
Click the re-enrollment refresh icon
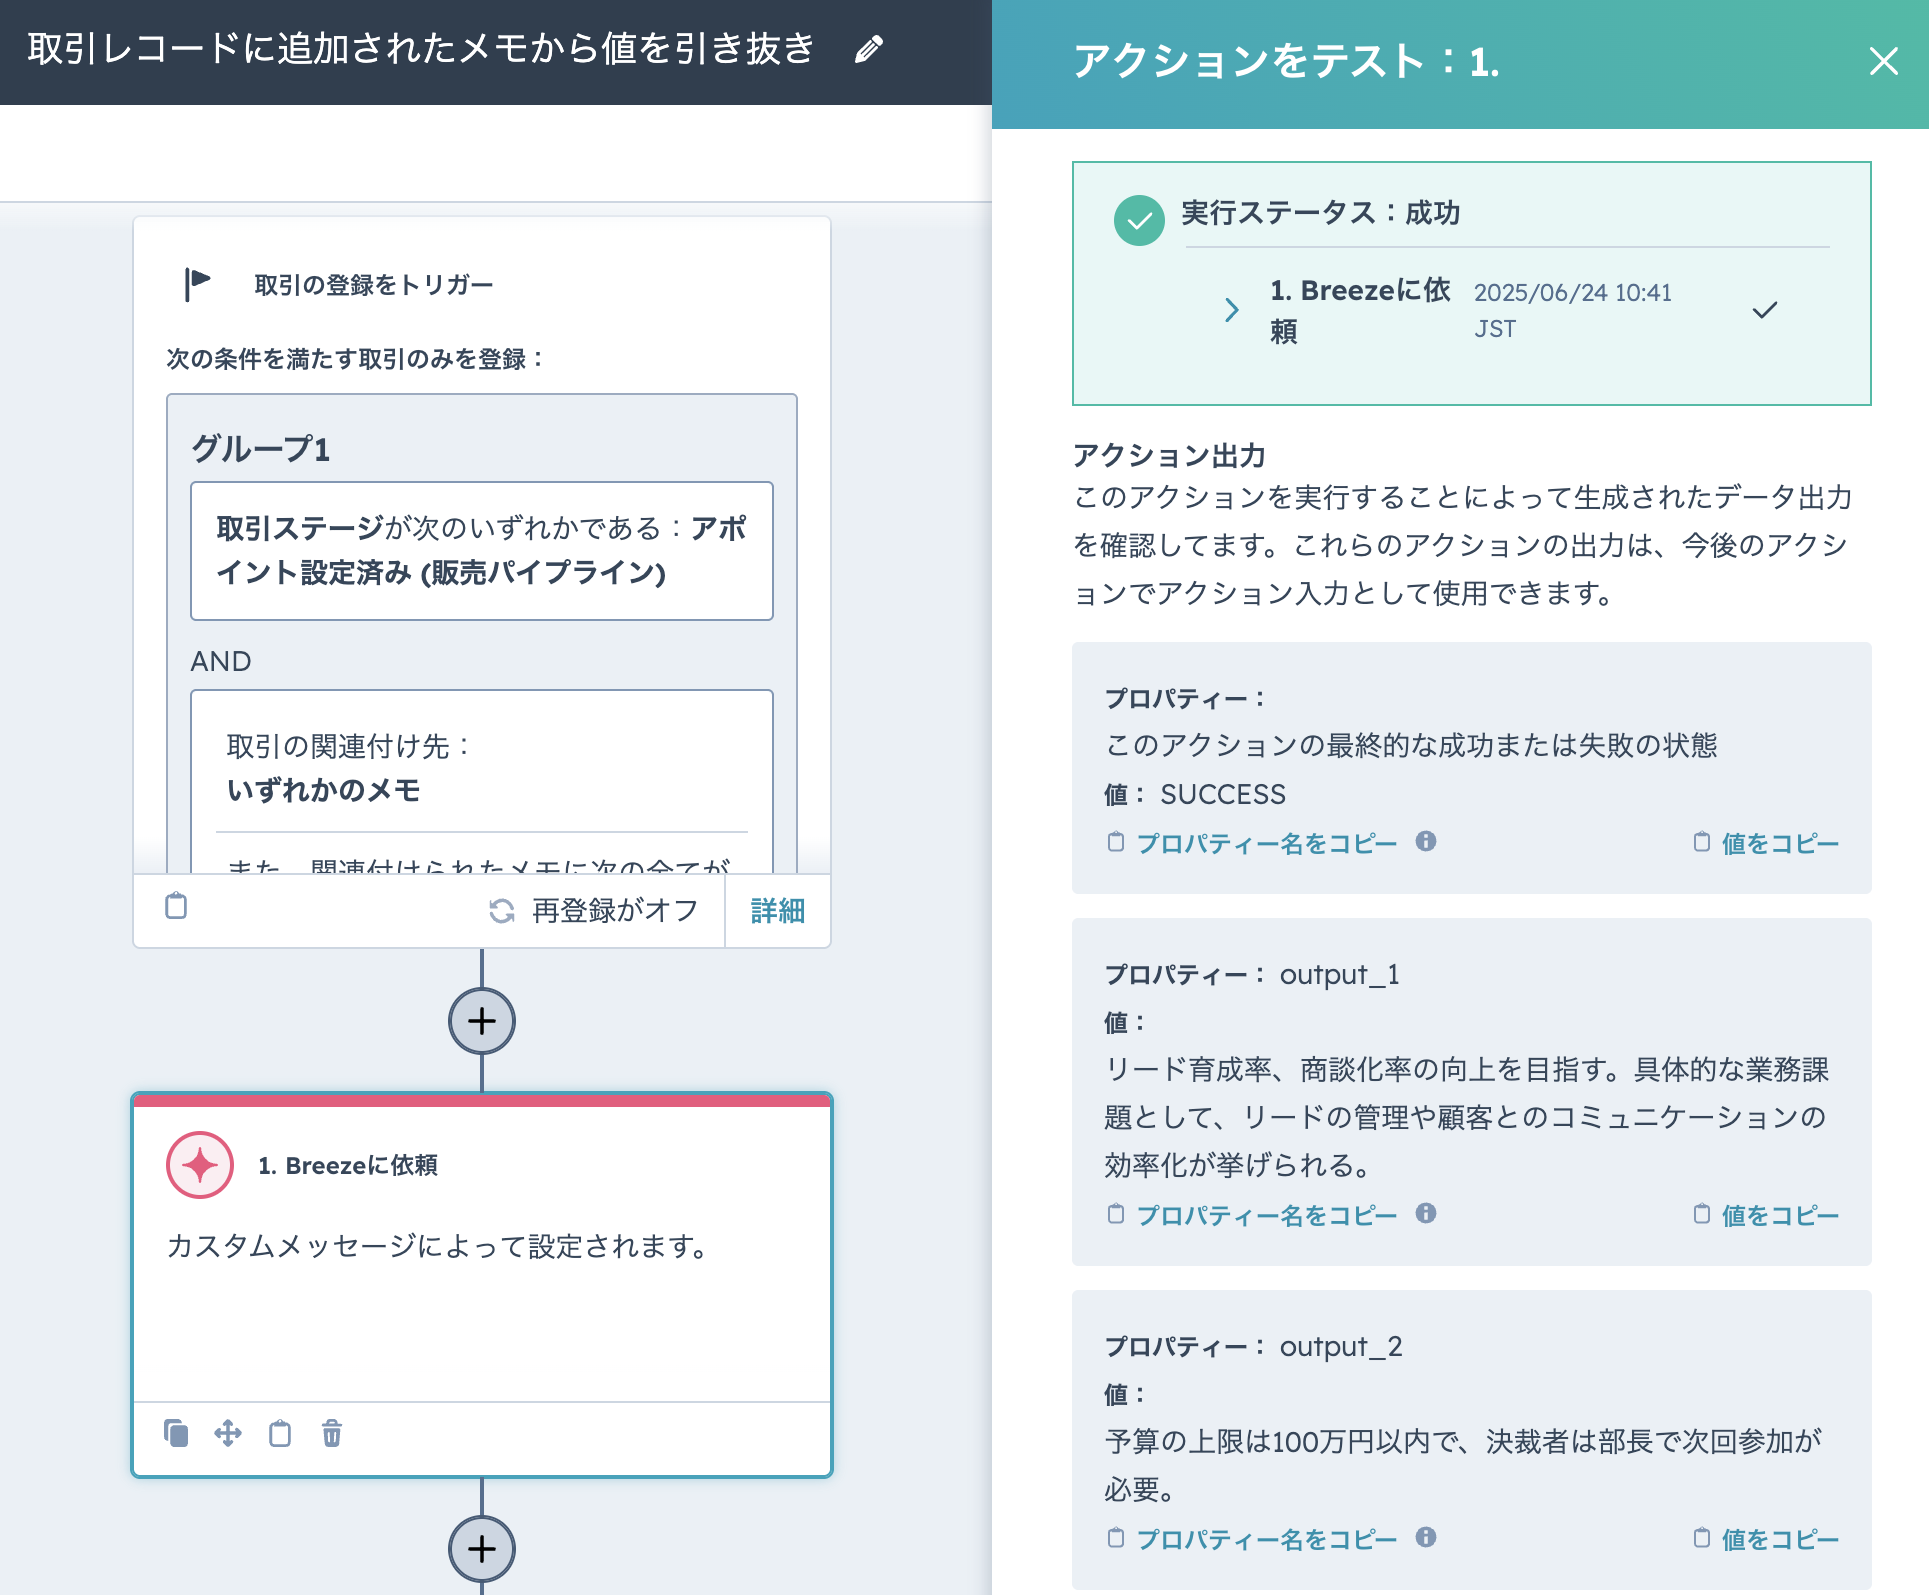502,911
